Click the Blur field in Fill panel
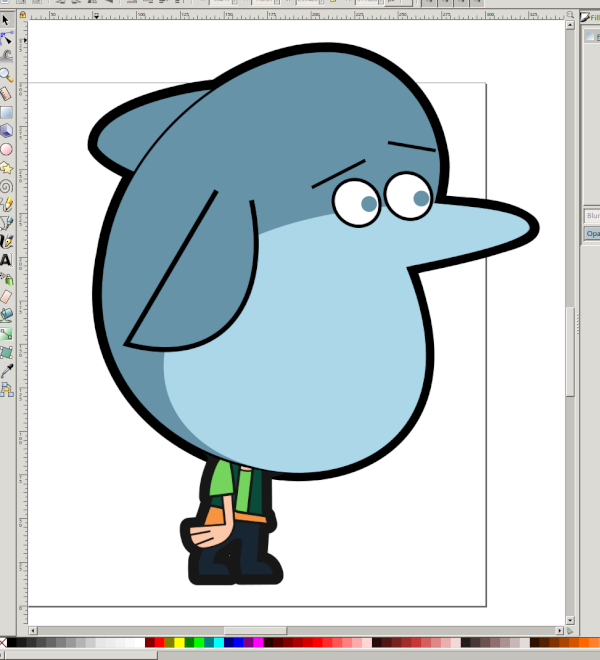 tap(592, 216)
